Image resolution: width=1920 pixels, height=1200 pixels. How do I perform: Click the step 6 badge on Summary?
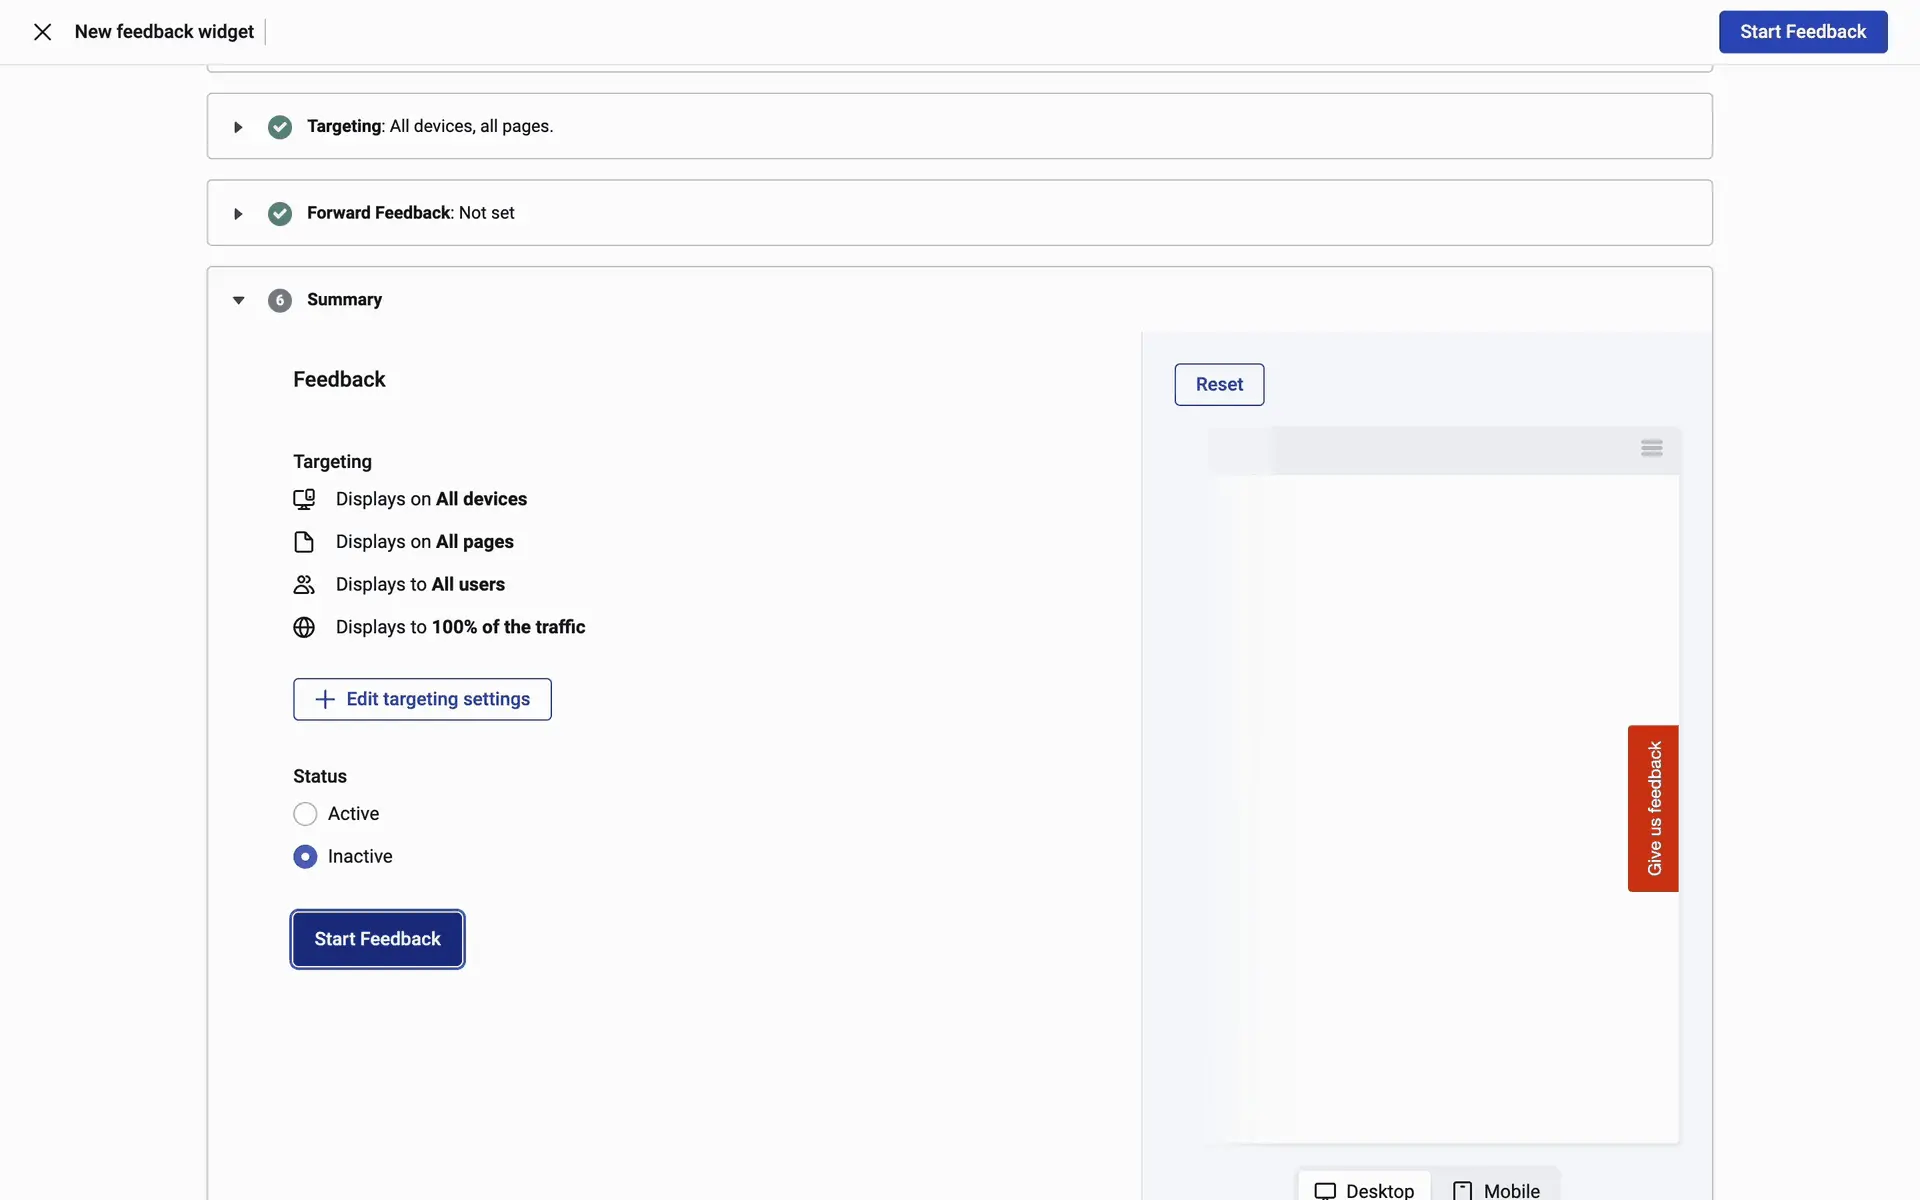click(280, 300)
